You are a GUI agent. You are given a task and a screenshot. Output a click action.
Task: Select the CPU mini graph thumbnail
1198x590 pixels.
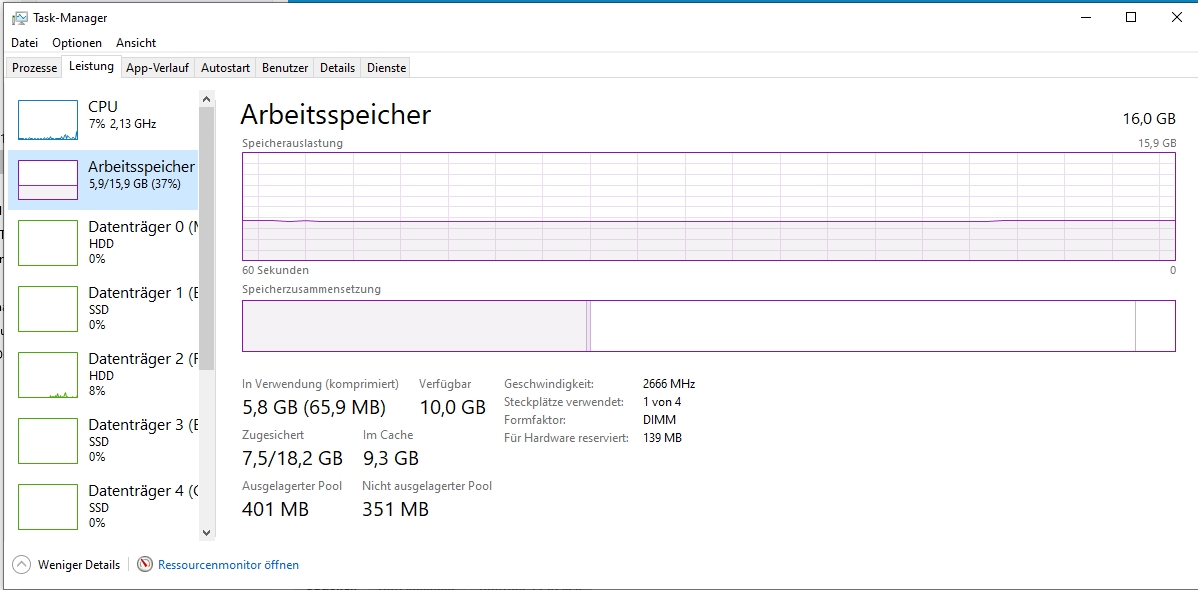click(48, 120)
